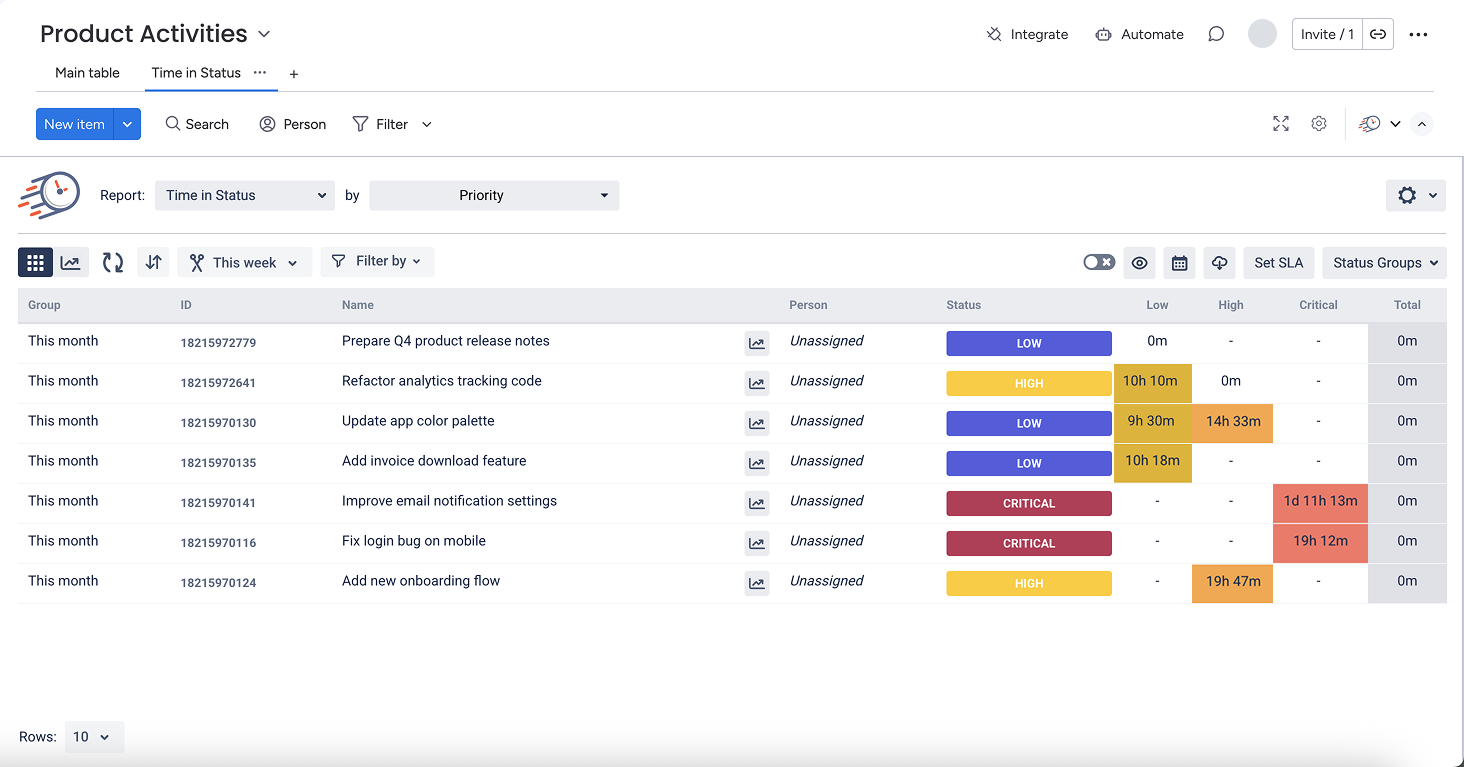Switch to chart view icon
This screenshot has height=767, width=1464.
pyautogui.click(x=70, y=263)
